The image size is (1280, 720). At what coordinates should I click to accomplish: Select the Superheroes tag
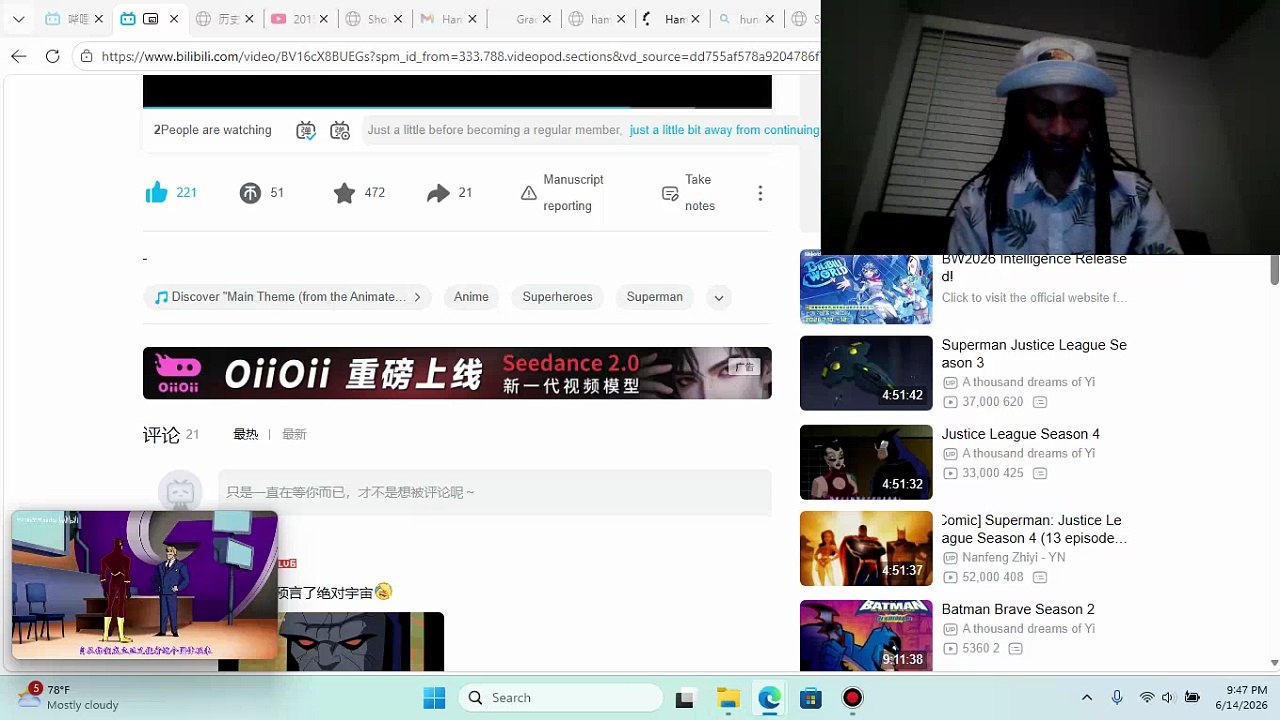[557, 297]
